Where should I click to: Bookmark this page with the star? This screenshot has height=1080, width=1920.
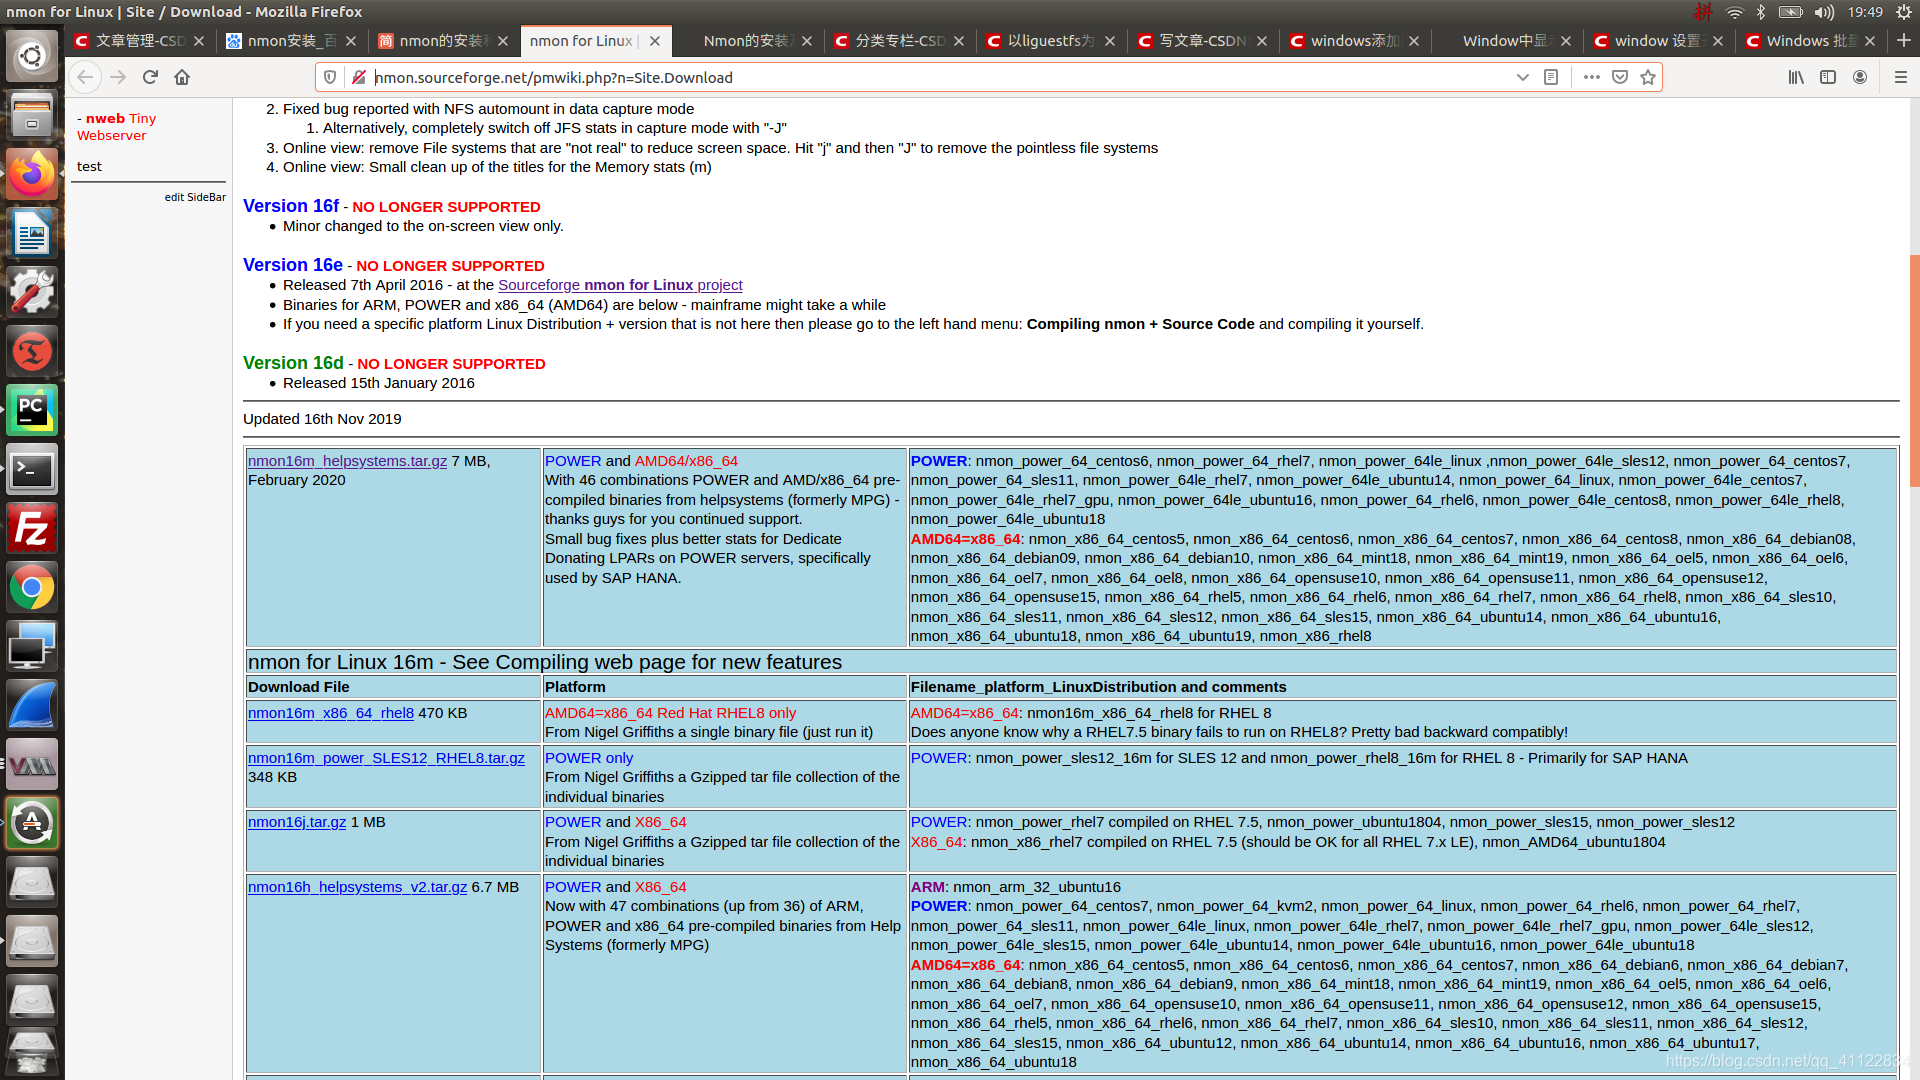(1648, 77)
